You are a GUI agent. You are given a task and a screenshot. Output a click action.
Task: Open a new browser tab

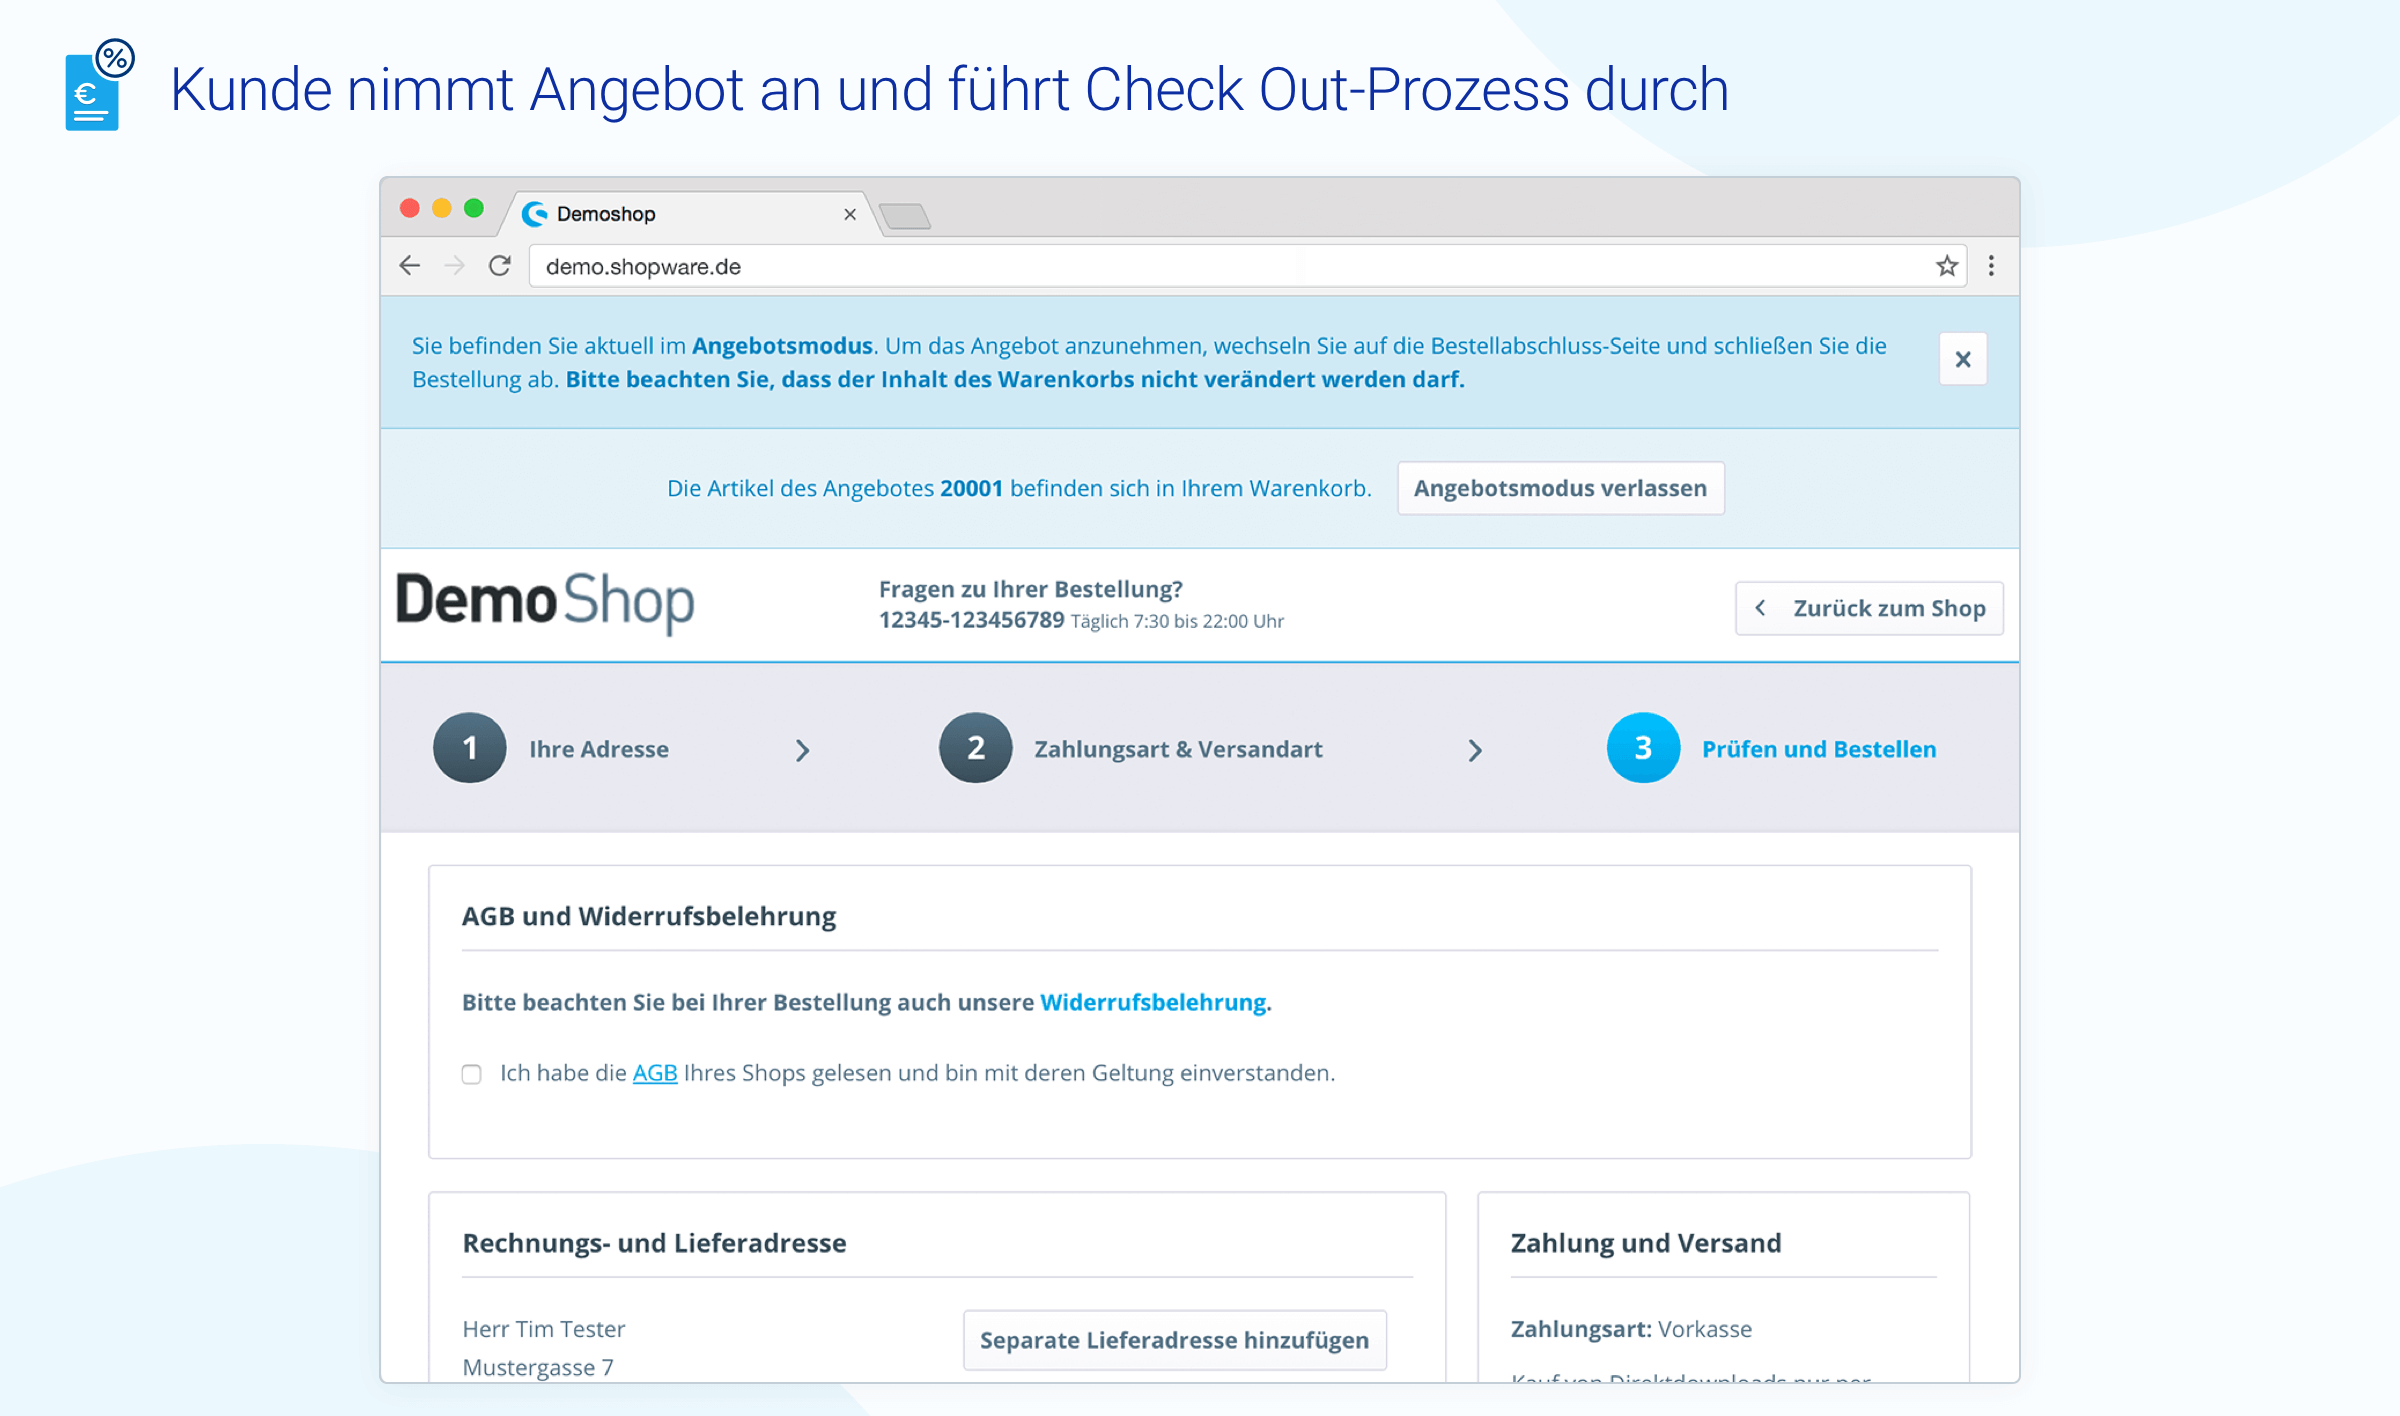(x=905, y=216)
